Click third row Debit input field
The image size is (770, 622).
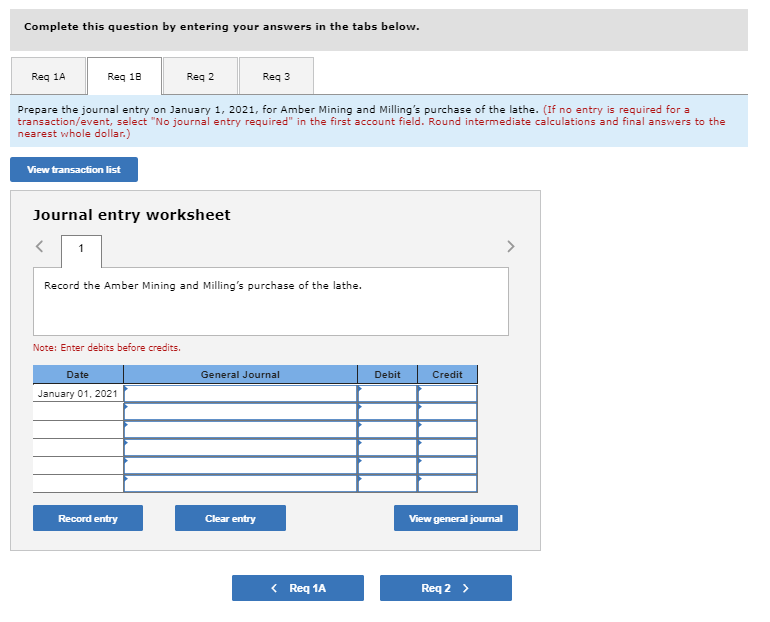click(387, 430)
